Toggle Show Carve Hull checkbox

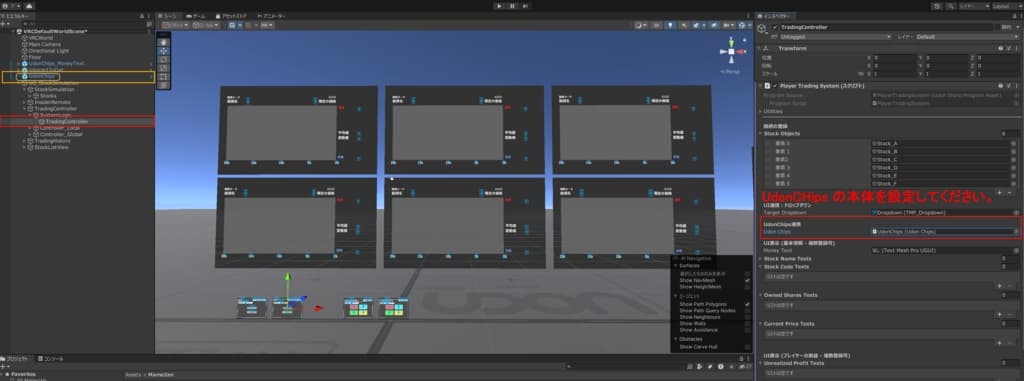[747, 347]
